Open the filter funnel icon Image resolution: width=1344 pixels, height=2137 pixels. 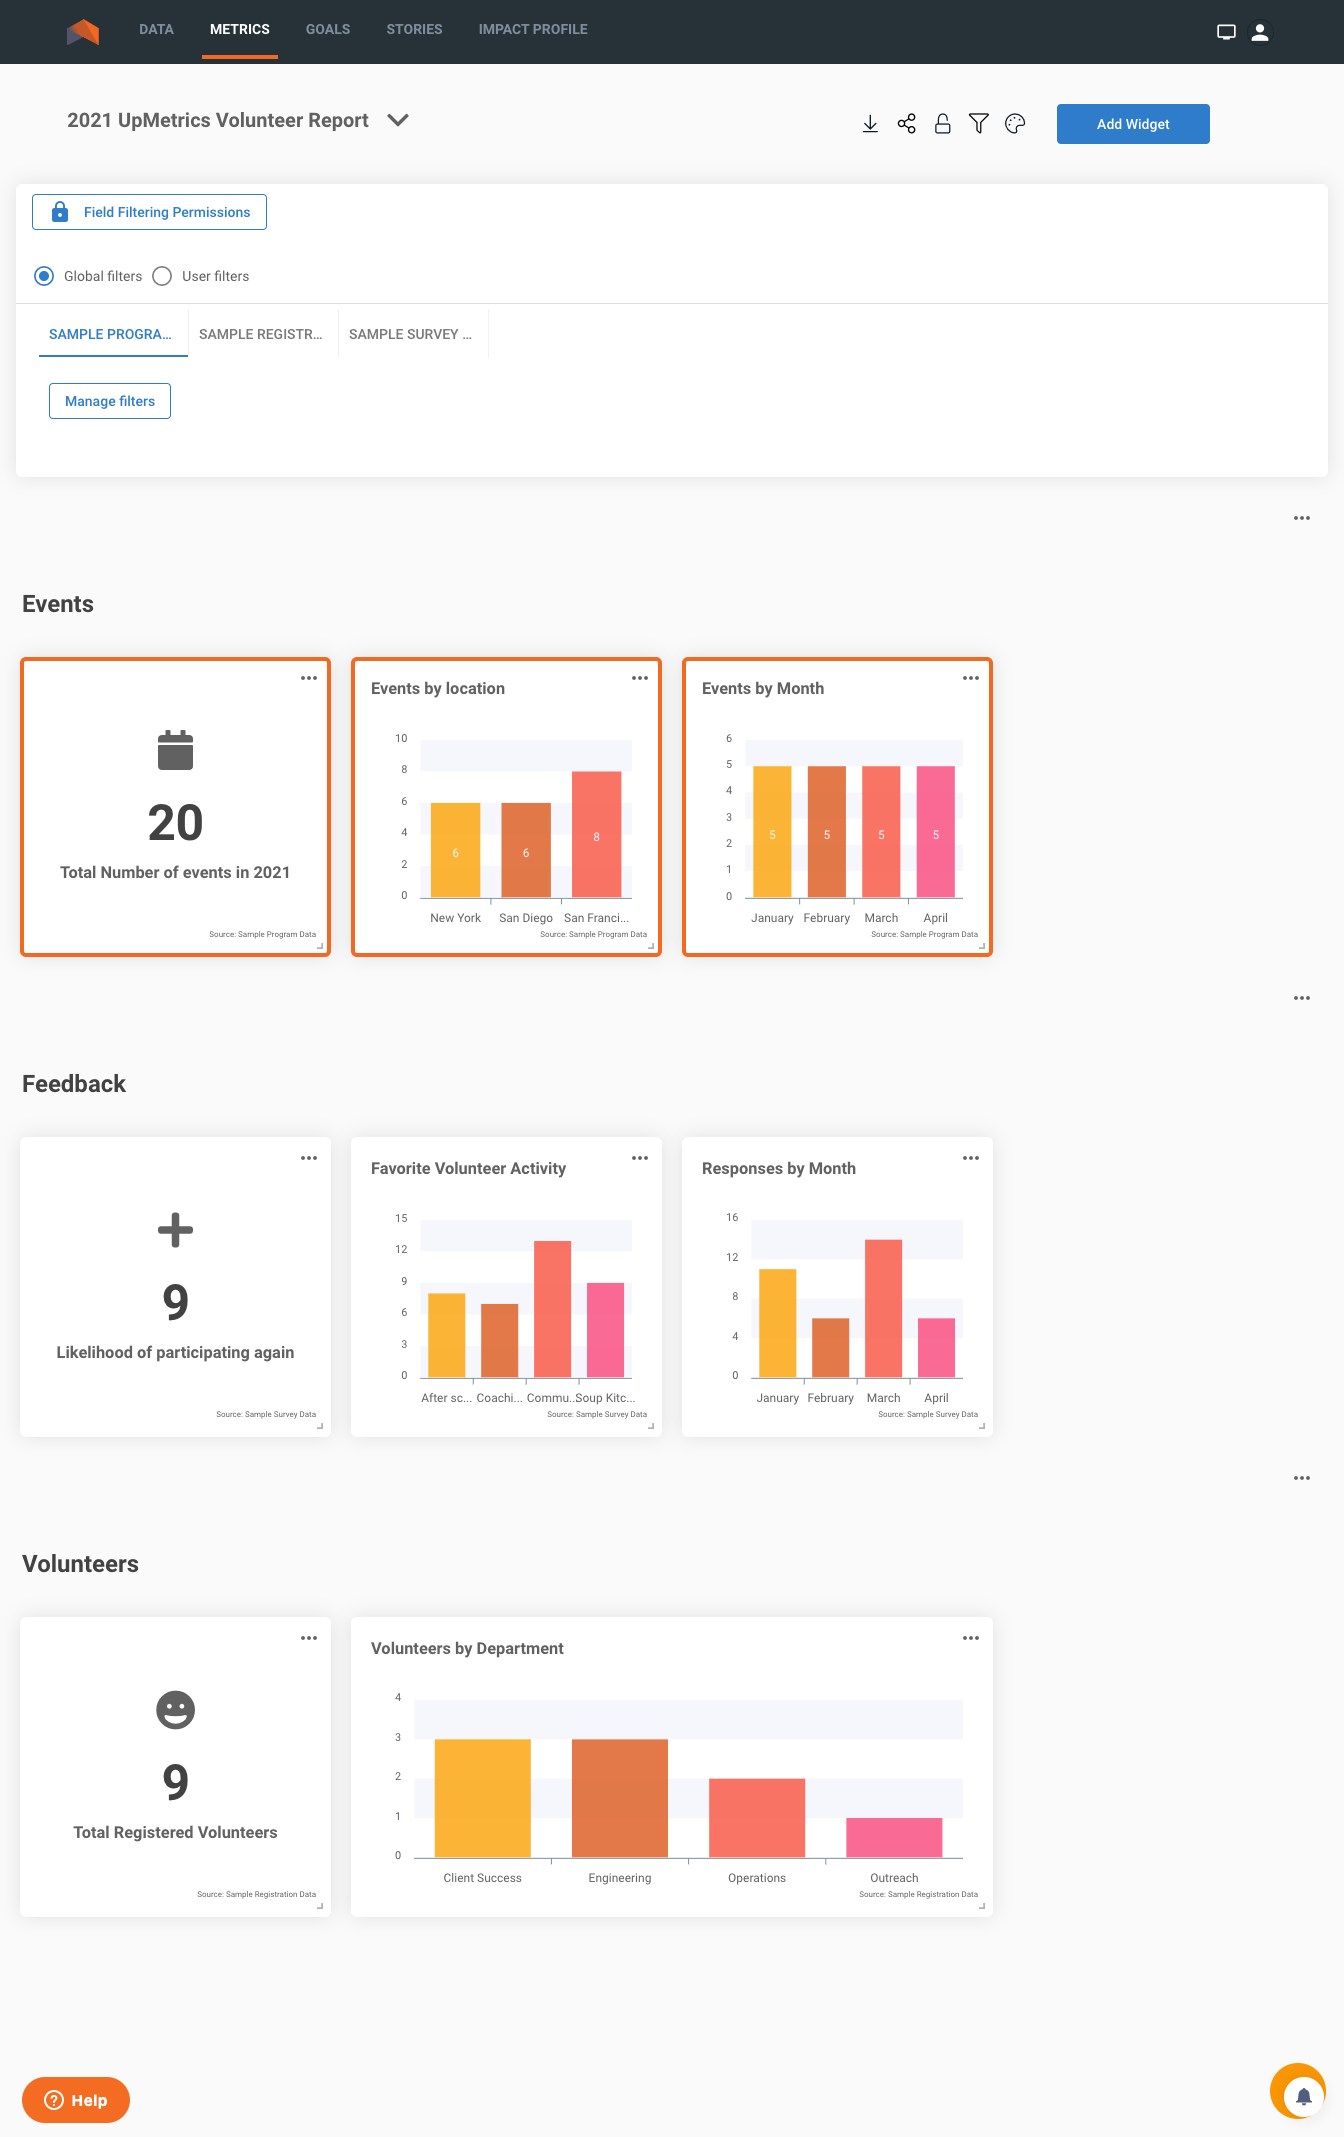pyautogui.click(x=979, y=124)
